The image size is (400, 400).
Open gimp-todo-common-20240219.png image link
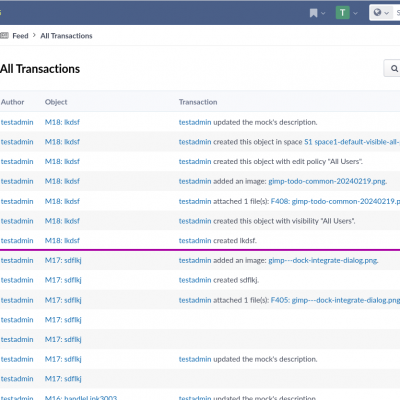click(x=327, y=181)
